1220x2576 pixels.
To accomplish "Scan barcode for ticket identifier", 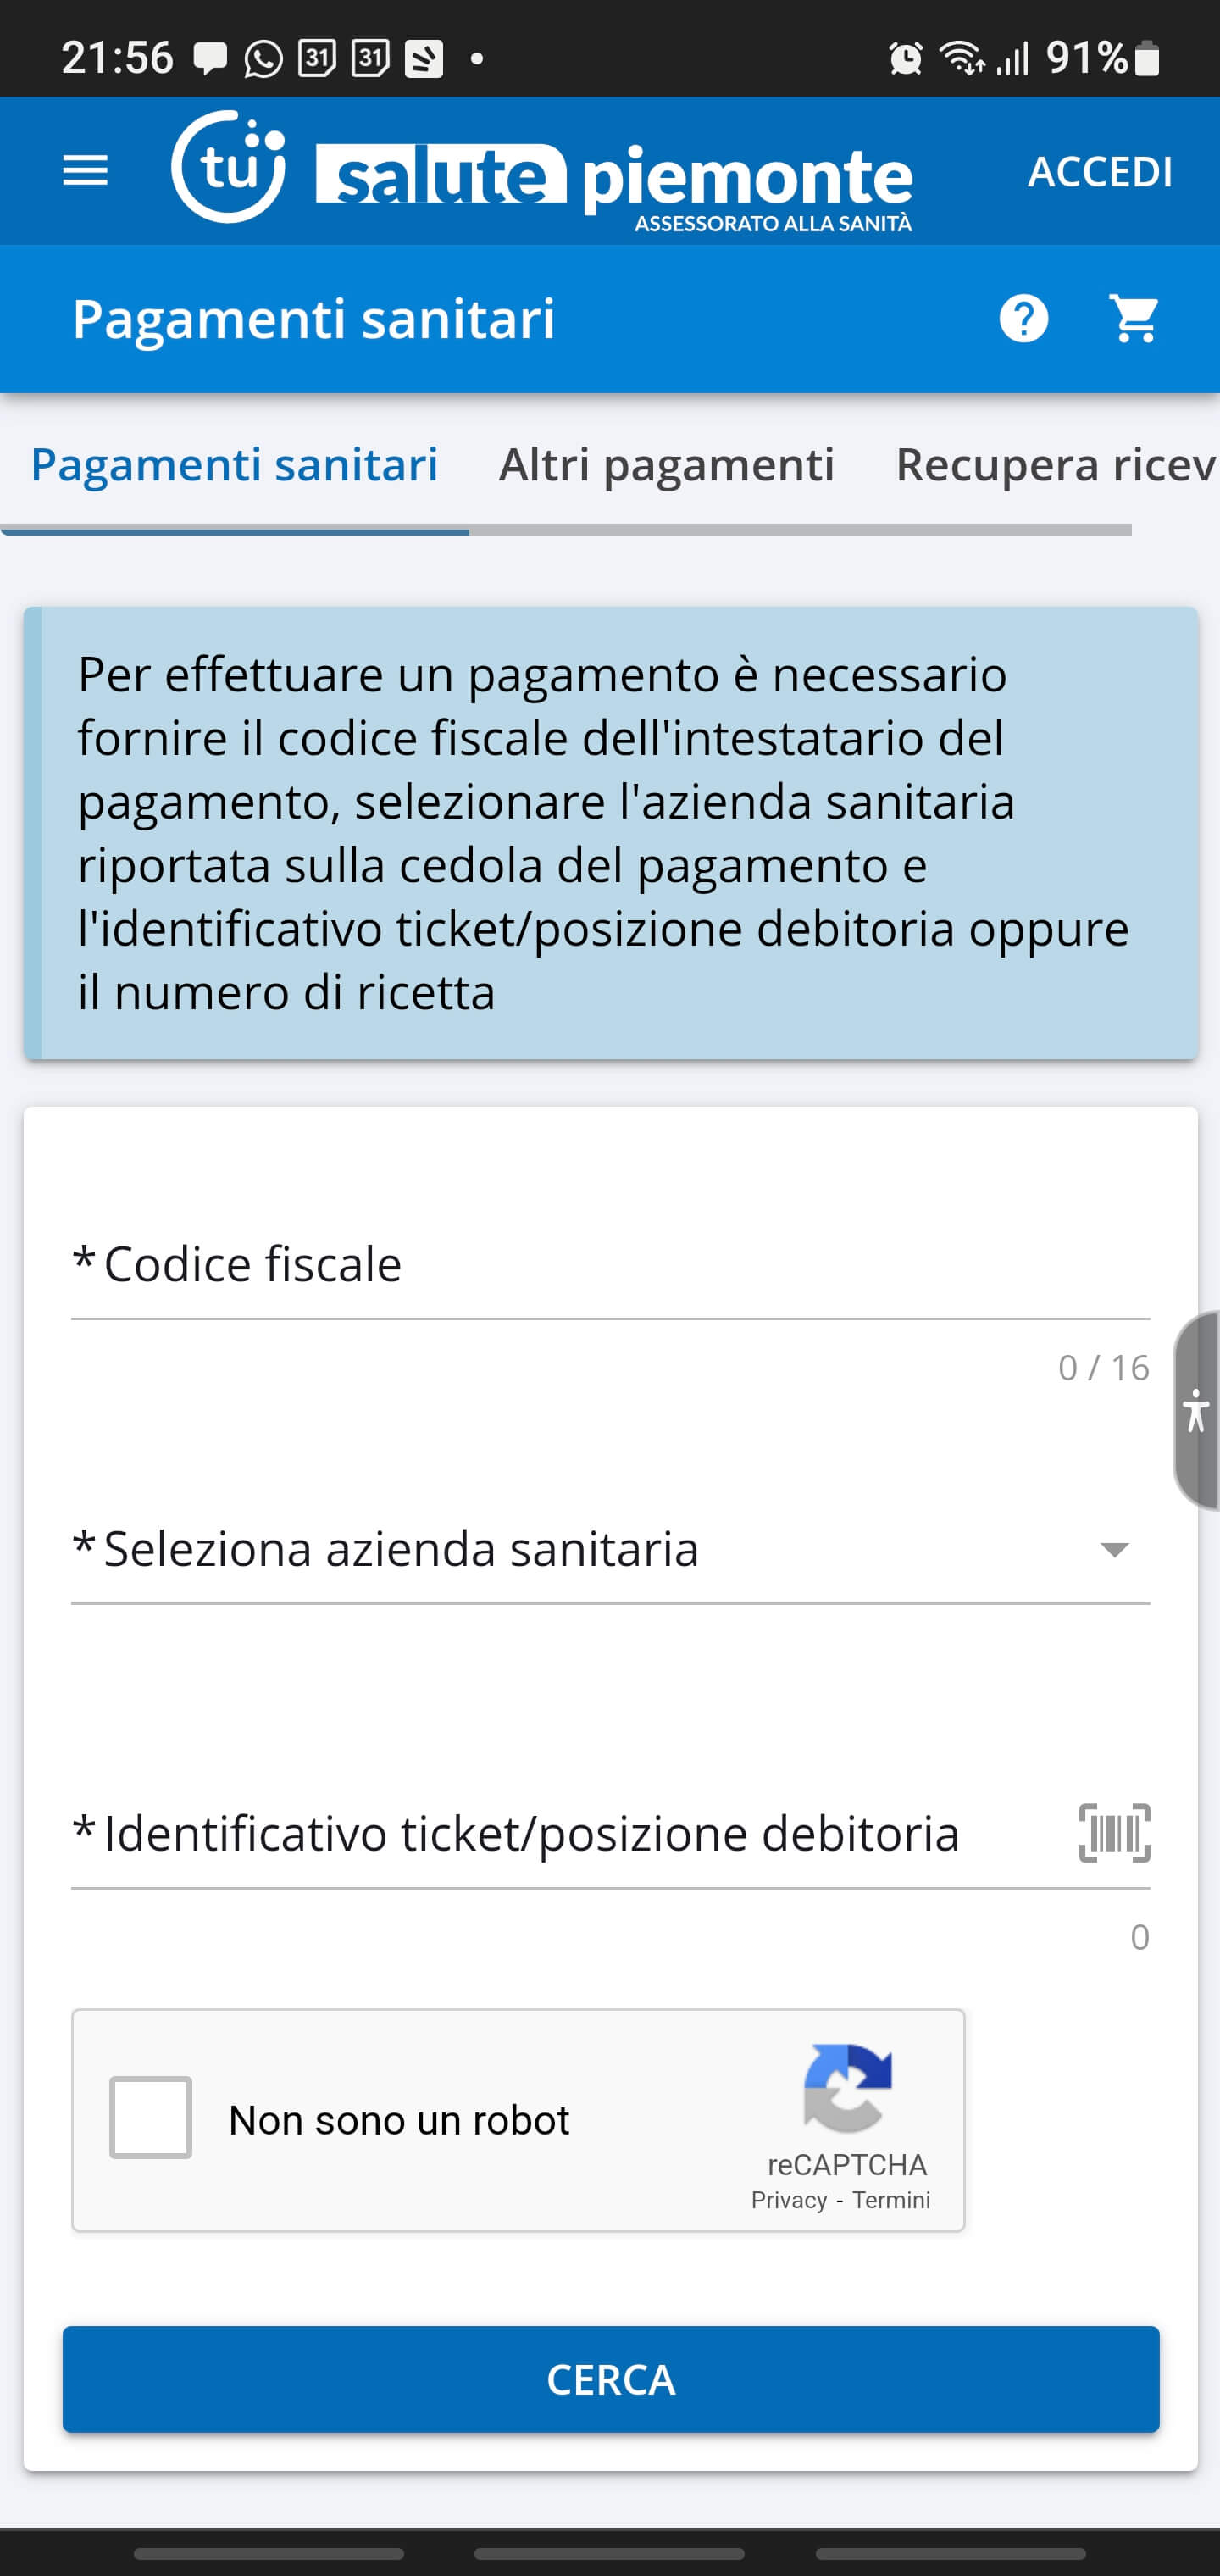I will pos(1114,1833).
